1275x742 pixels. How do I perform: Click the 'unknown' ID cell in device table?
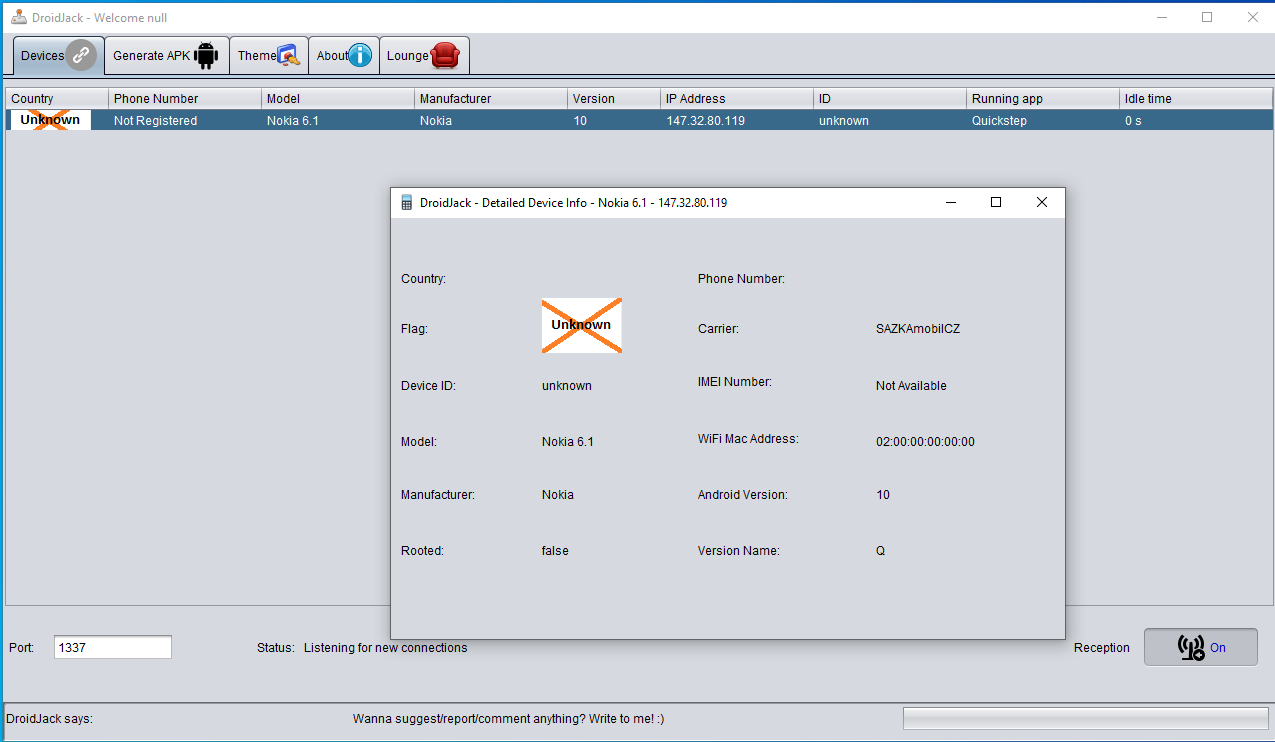[x=891, y=120]
